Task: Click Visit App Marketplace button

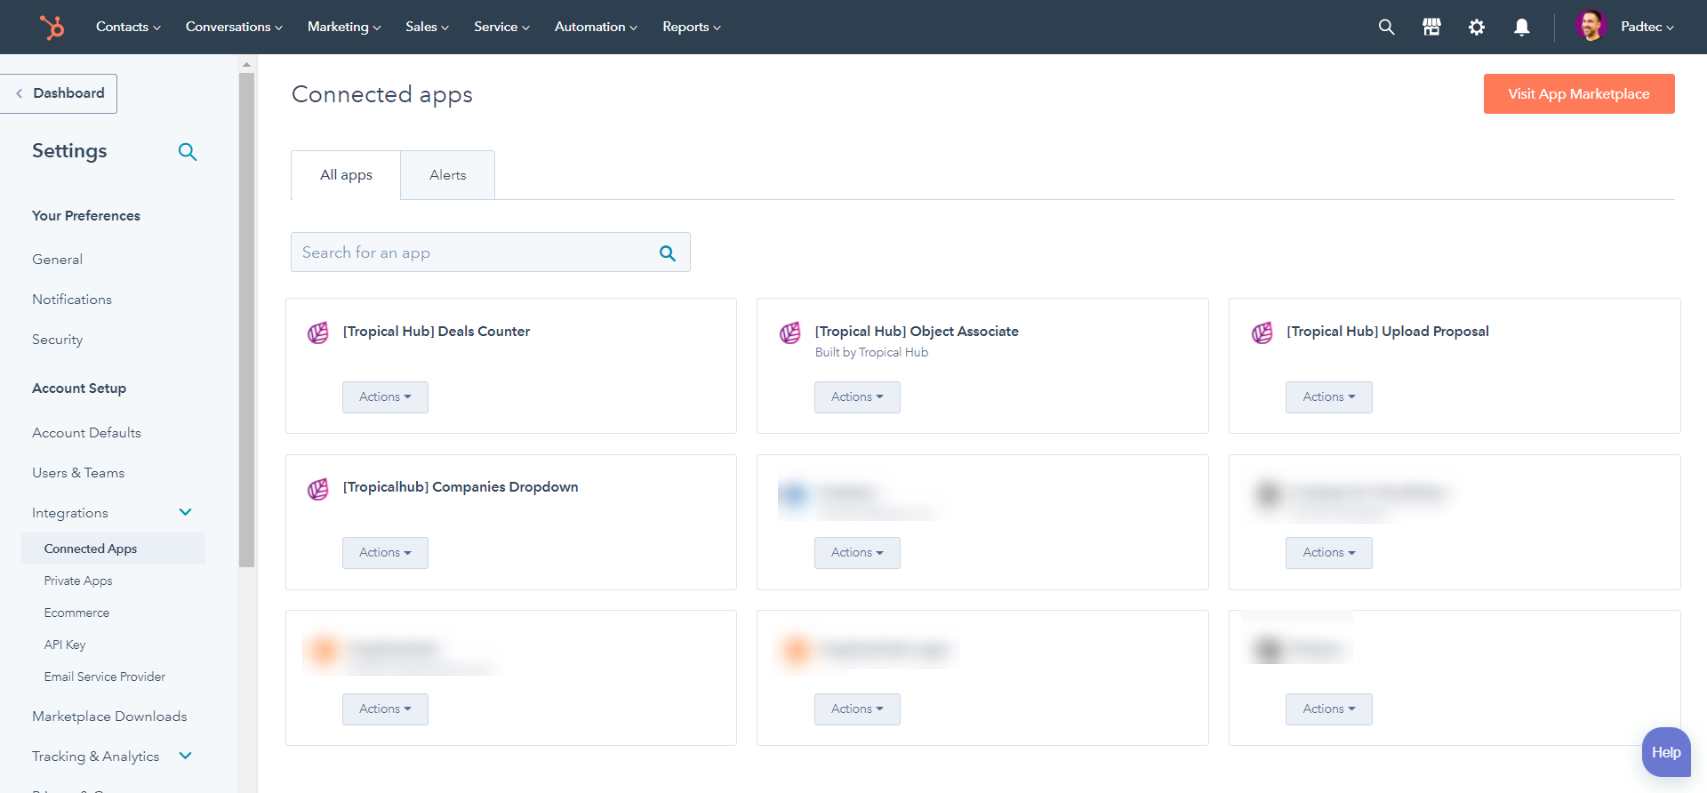Action: pos(1579,94)
